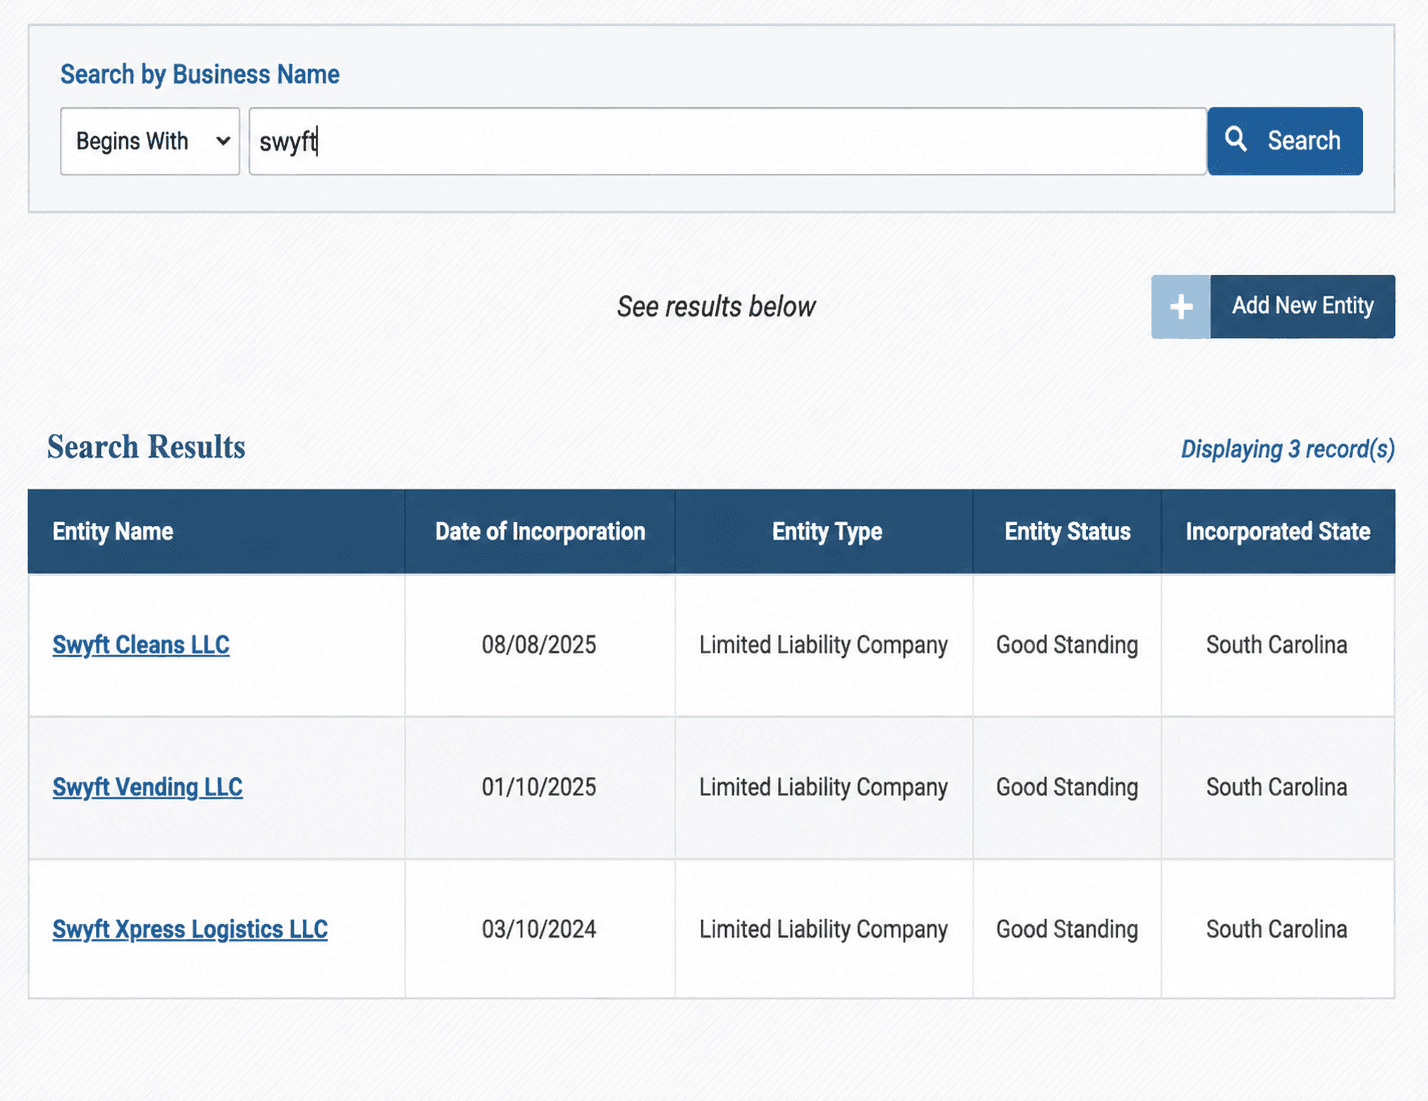Viewport: 1428px width, 1101px height.
Task: Click Good Standing in Swyft Xpress Logistics row
Action: [1067, 929]
